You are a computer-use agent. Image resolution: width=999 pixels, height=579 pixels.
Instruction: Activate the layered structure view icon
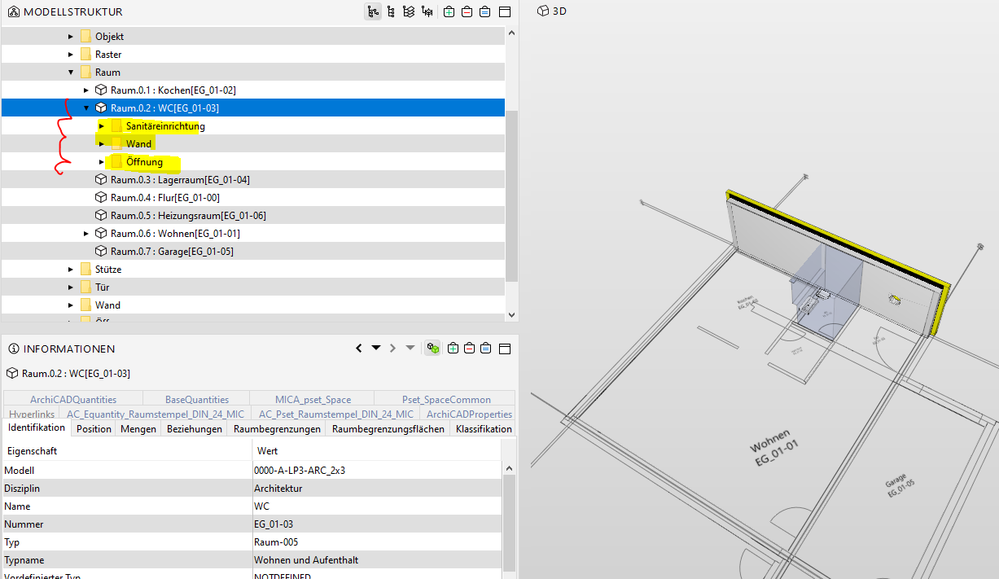[407, 11]
